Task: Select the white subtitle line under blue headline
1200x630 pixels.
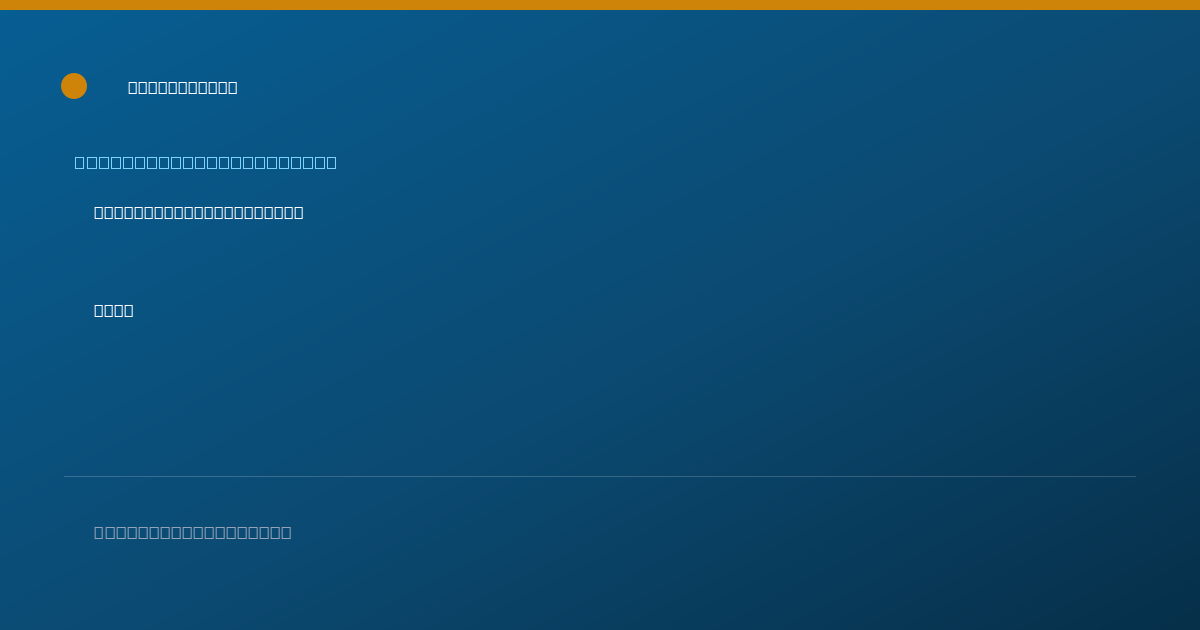Action: point(198,212)
